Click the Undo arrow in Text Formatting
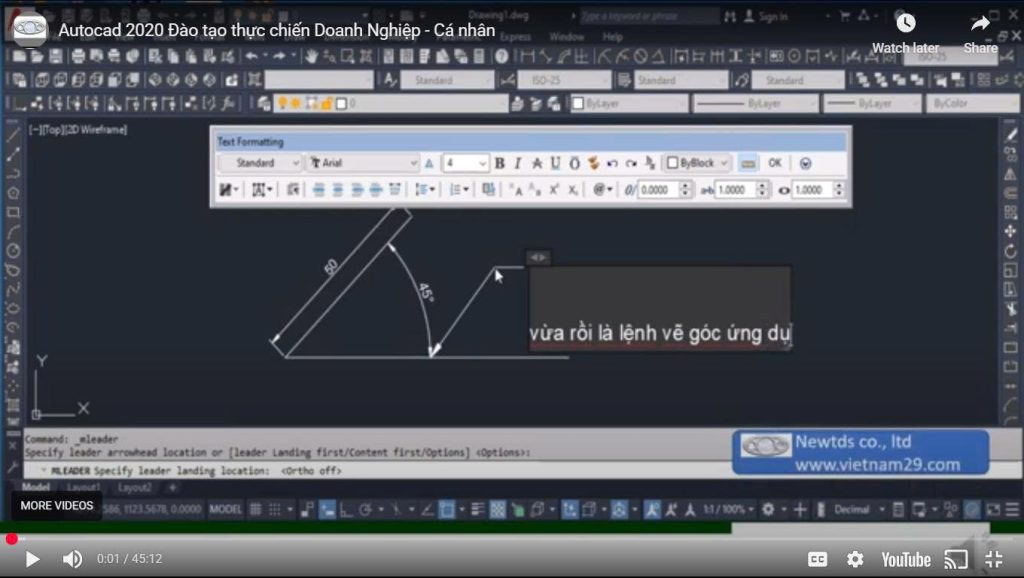Screen dimensions: 1024x578 pos(612,163)
